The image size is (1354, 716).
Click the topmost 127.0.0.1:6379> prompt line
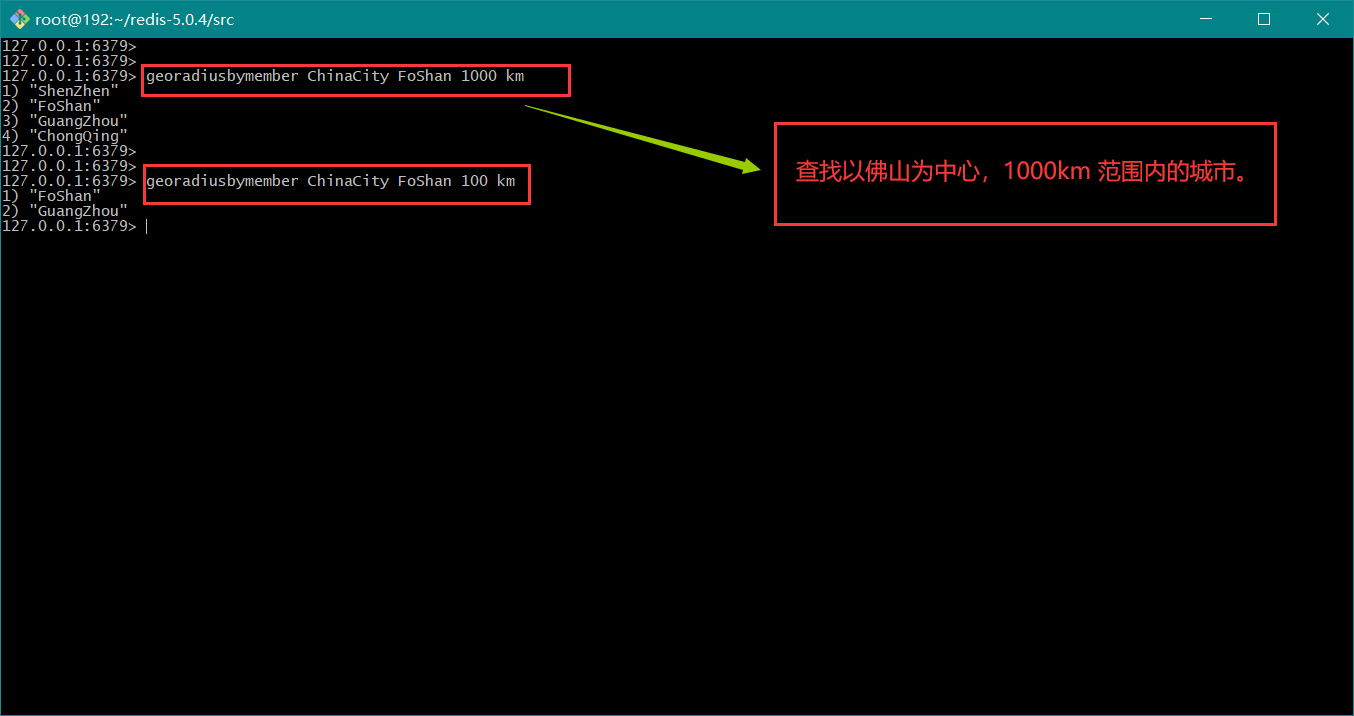click(68, 46)
